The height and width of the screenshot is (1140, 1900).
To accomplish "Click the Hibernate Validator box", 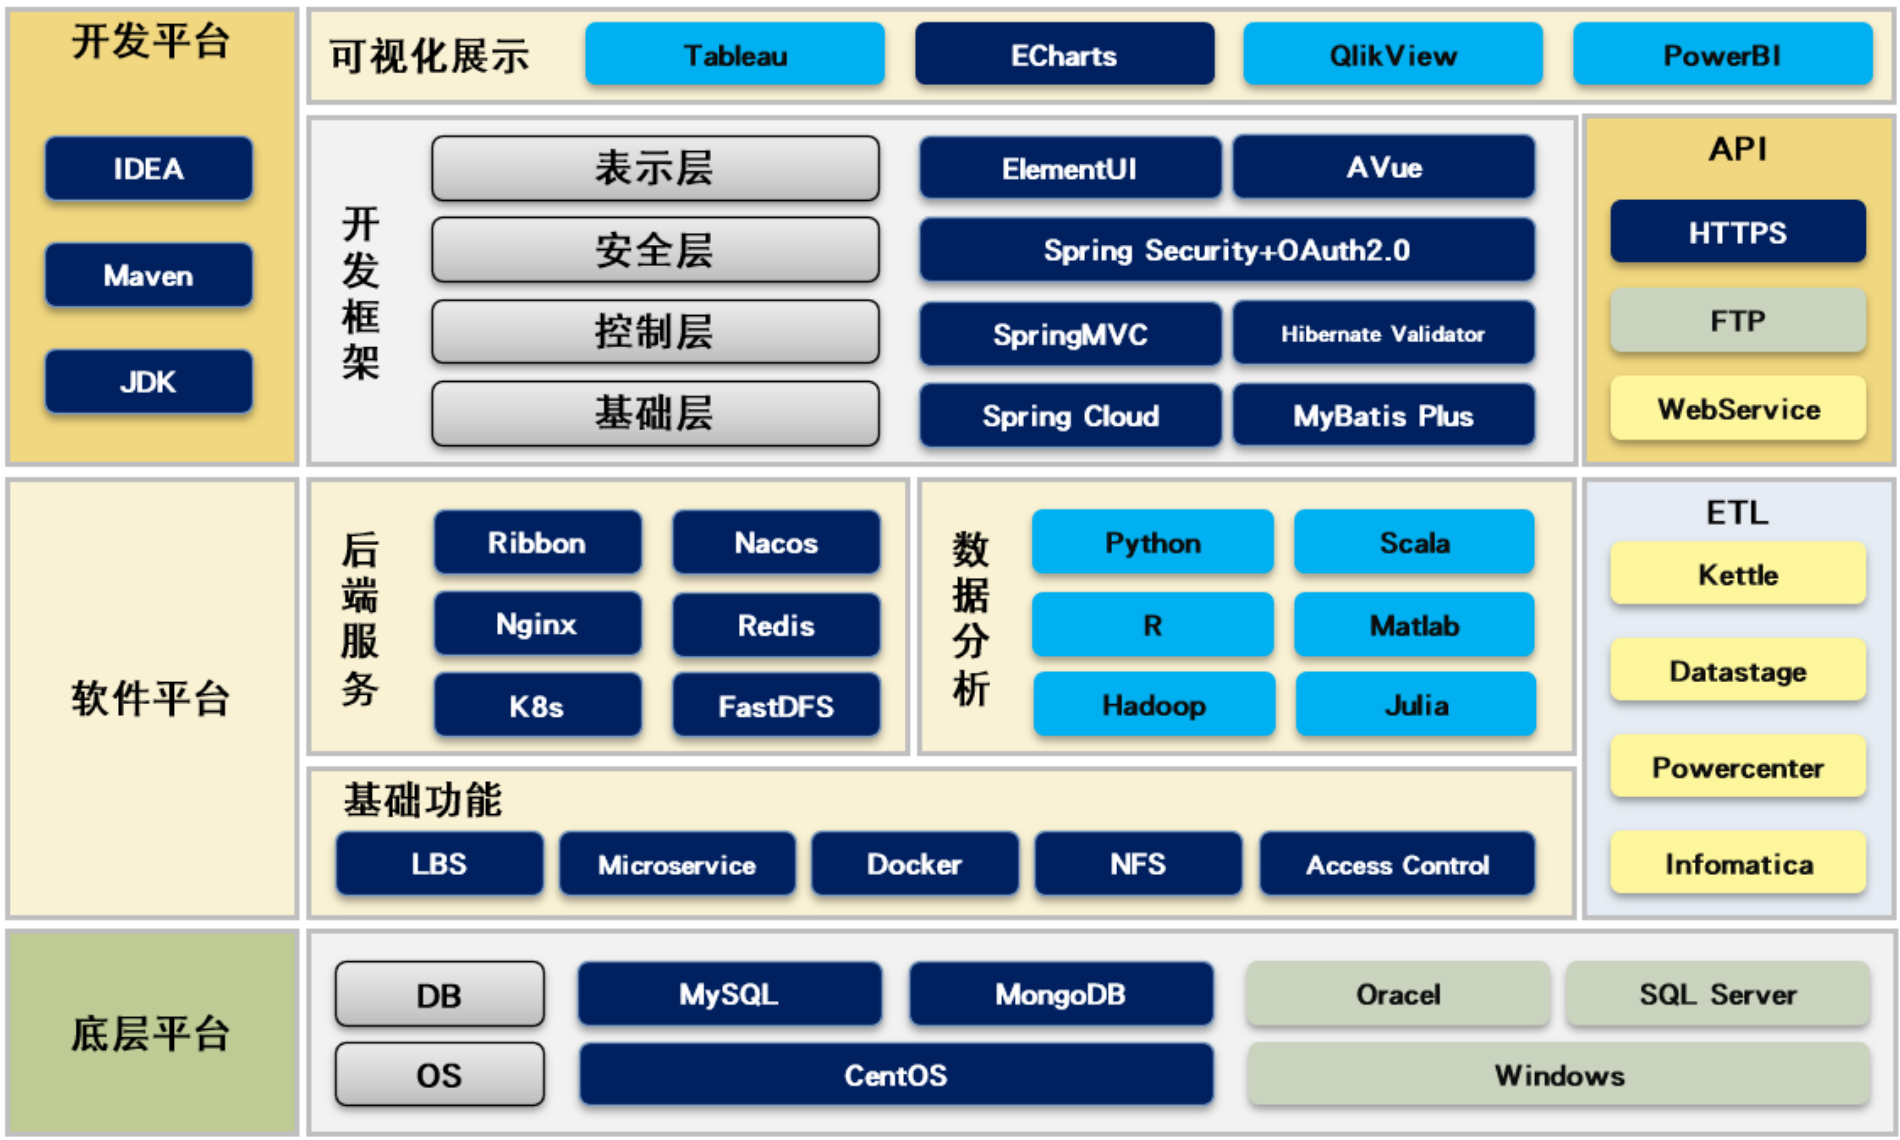I will tap(1384, 333).
